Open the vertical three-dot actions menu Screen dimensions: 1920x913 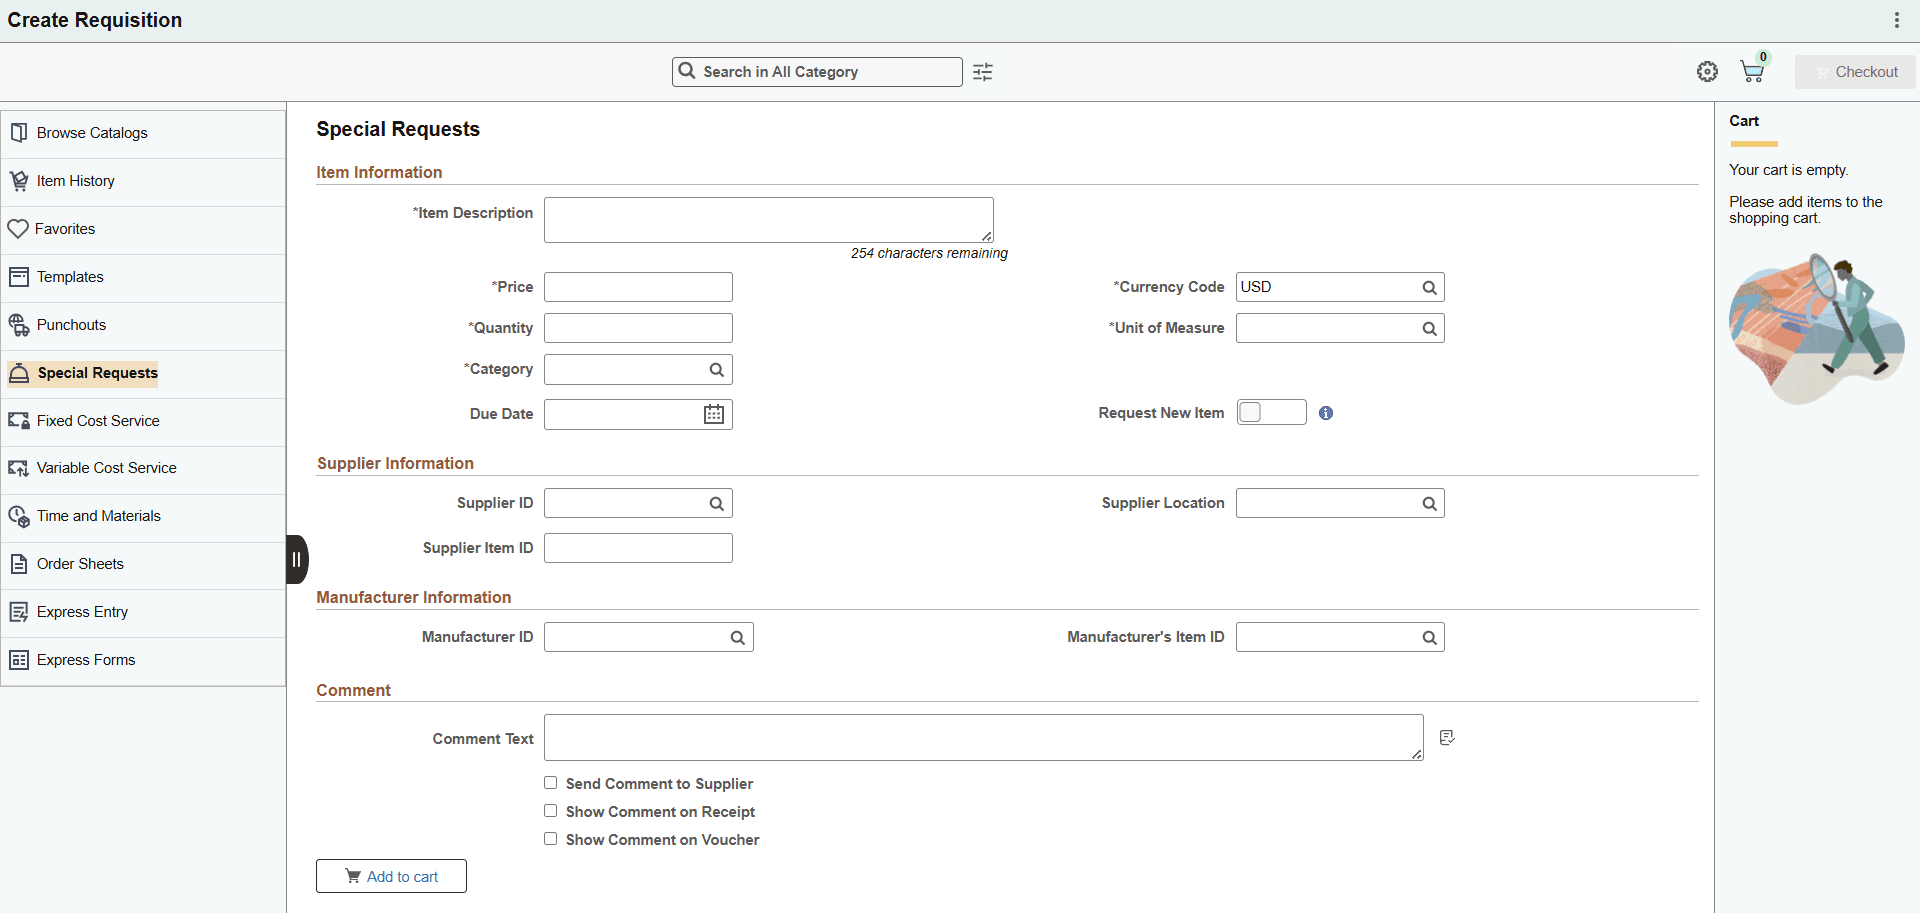point(1897,20)
